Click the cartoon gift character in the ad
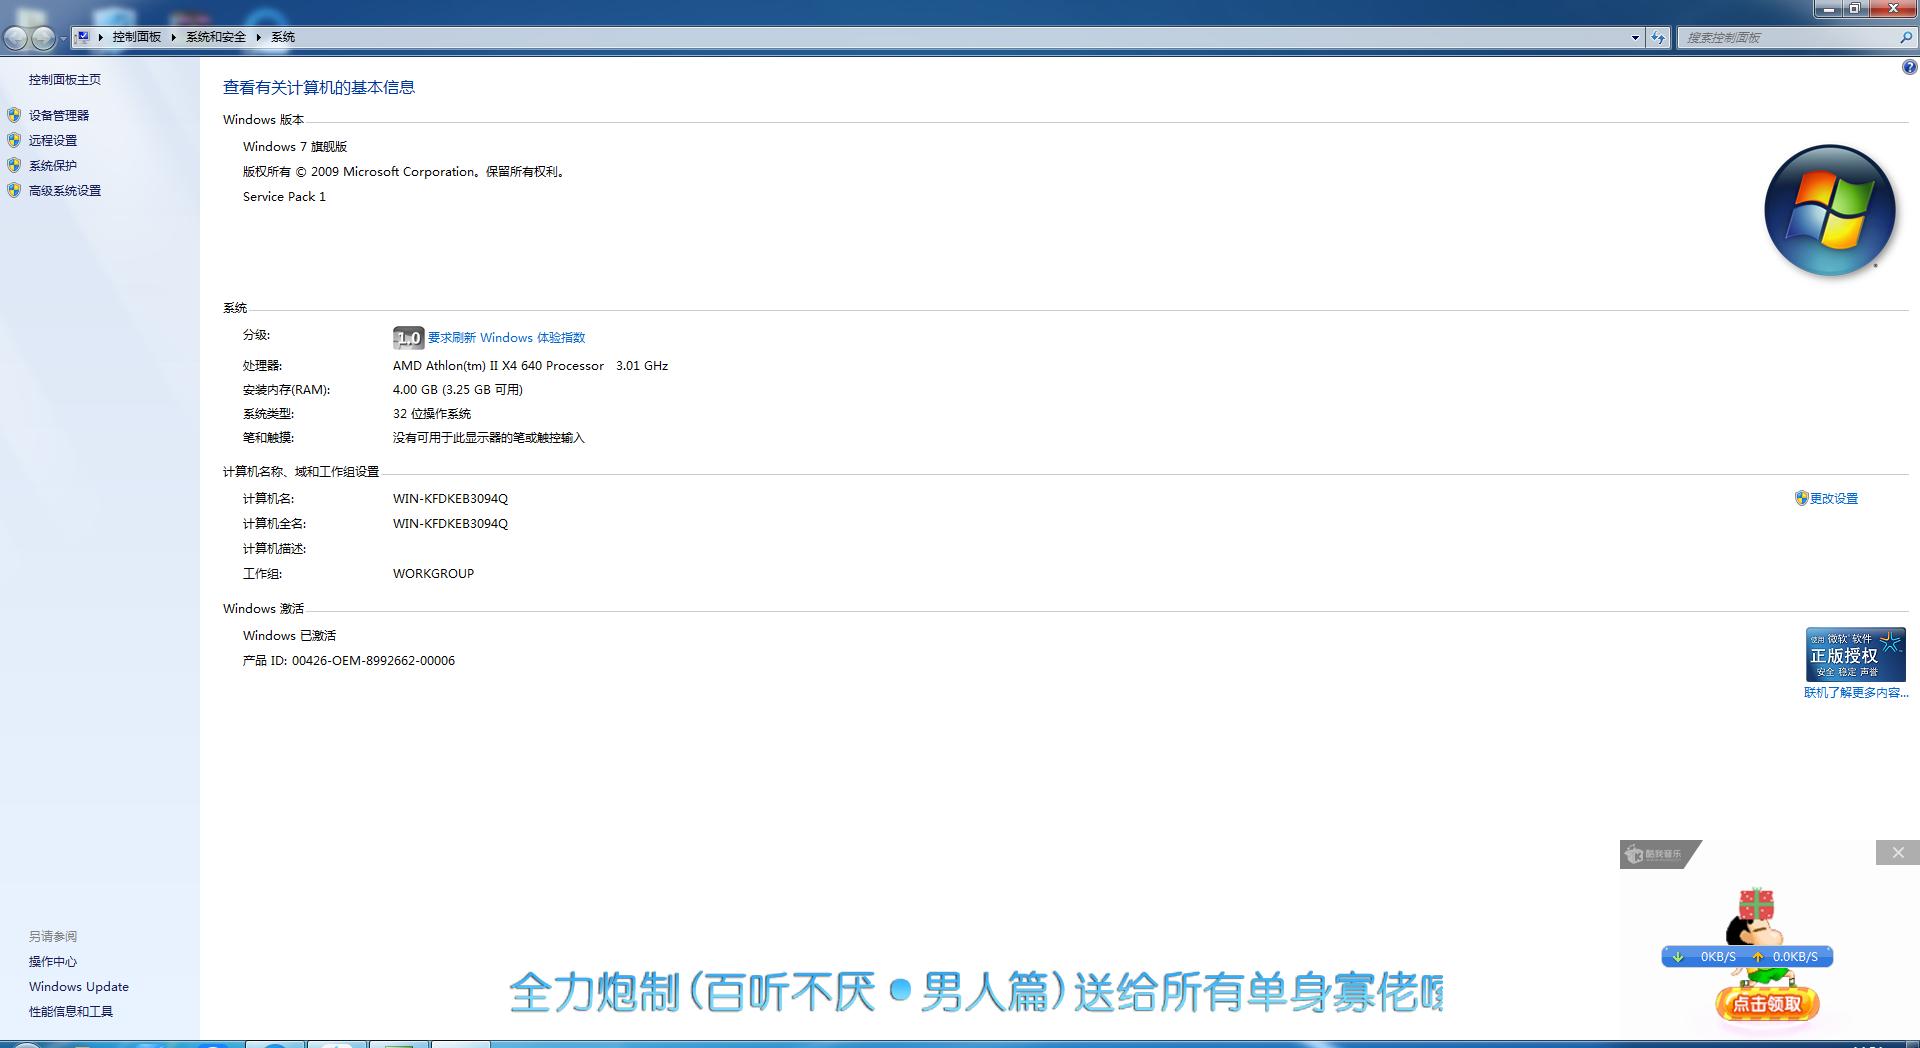The image size is (1920, 1048). point(1755,920)
